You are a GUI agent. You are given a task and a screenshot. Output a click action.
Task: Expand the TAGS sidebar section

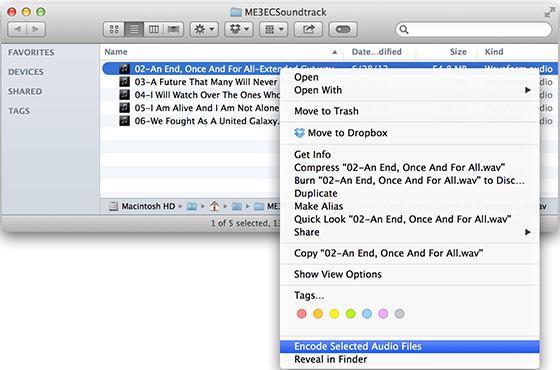click(x=19, y=111)
